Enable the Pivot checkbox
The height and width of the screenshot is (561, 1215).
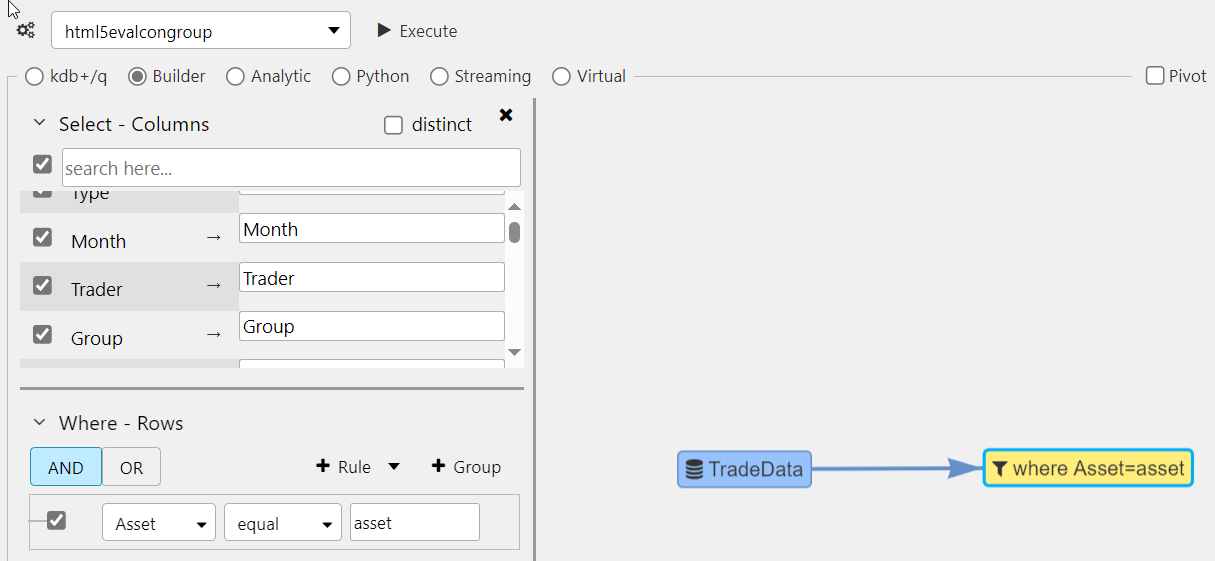[1155, 76]
